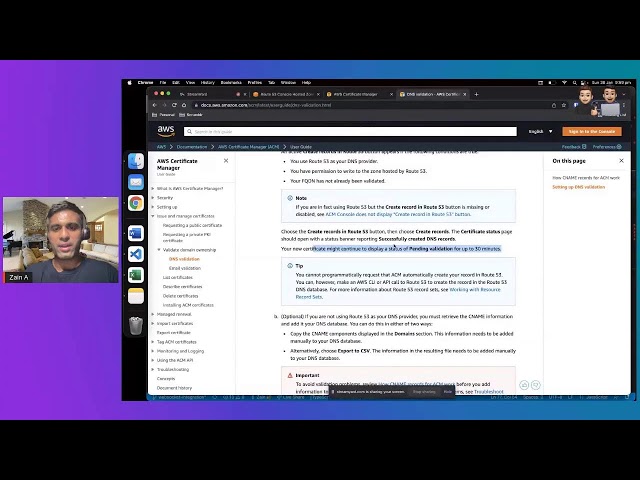Expand the Tag ACM certificates section

(x=153, y=342)
